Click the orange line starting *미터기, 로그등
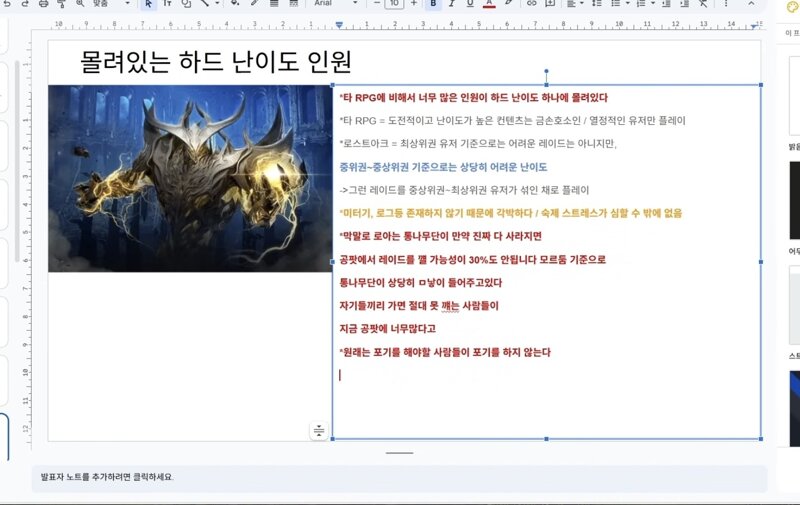Image resolution: width=800 pixels, height=505 pixels. (511, 213)
